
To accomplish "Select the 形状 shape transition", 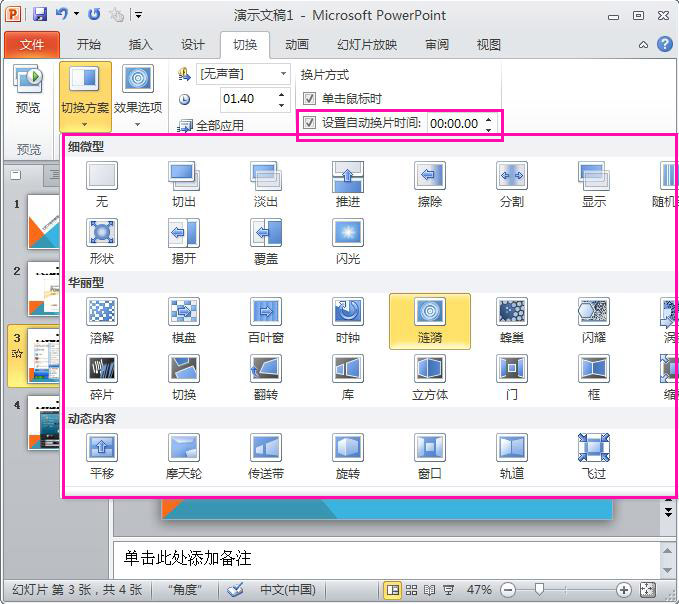I will [102, 242].
